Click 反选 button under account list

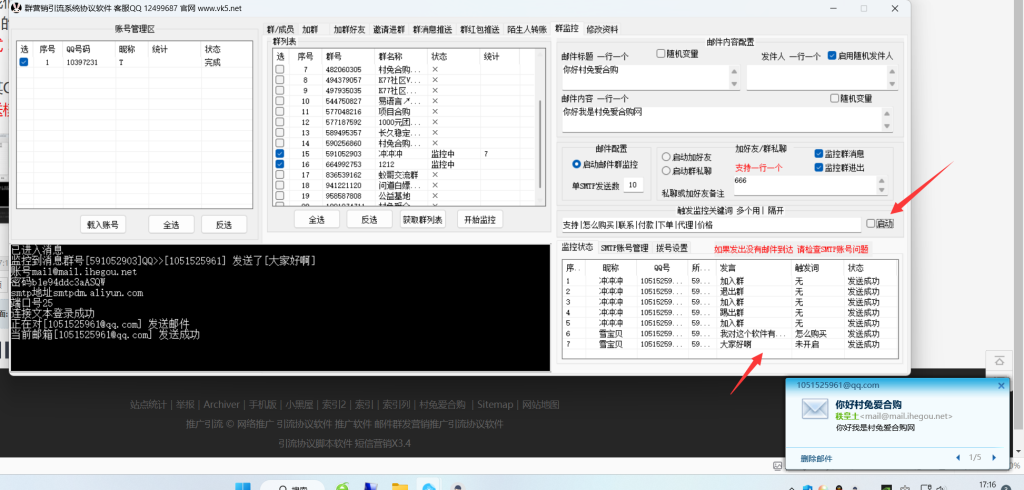pyautogui.click(x=224, y=224)
